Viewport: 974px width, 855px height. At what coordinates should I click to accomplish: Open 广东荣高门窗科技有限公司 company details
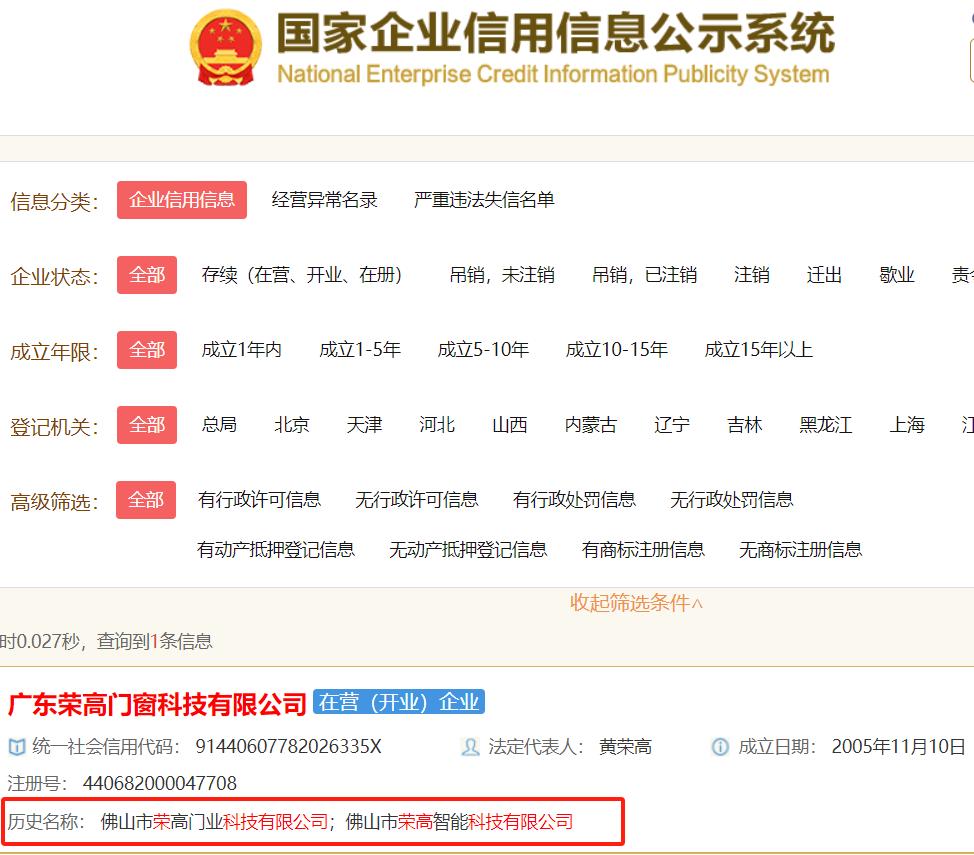152,703
